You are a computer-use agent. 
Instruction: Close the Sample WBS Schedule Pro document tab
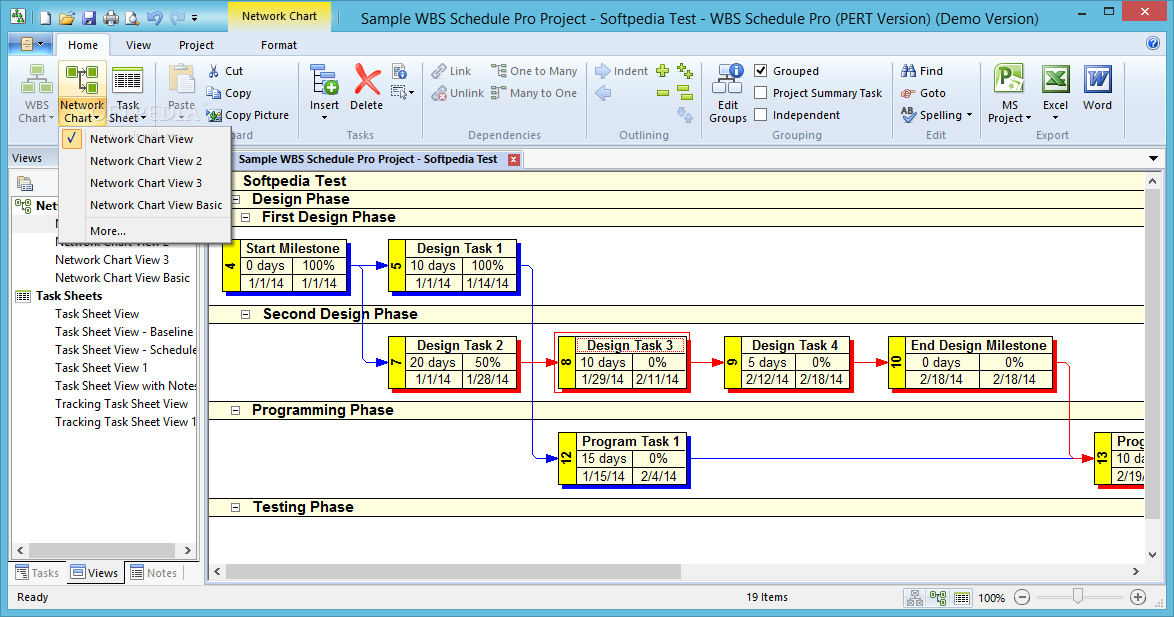[514, 159]
